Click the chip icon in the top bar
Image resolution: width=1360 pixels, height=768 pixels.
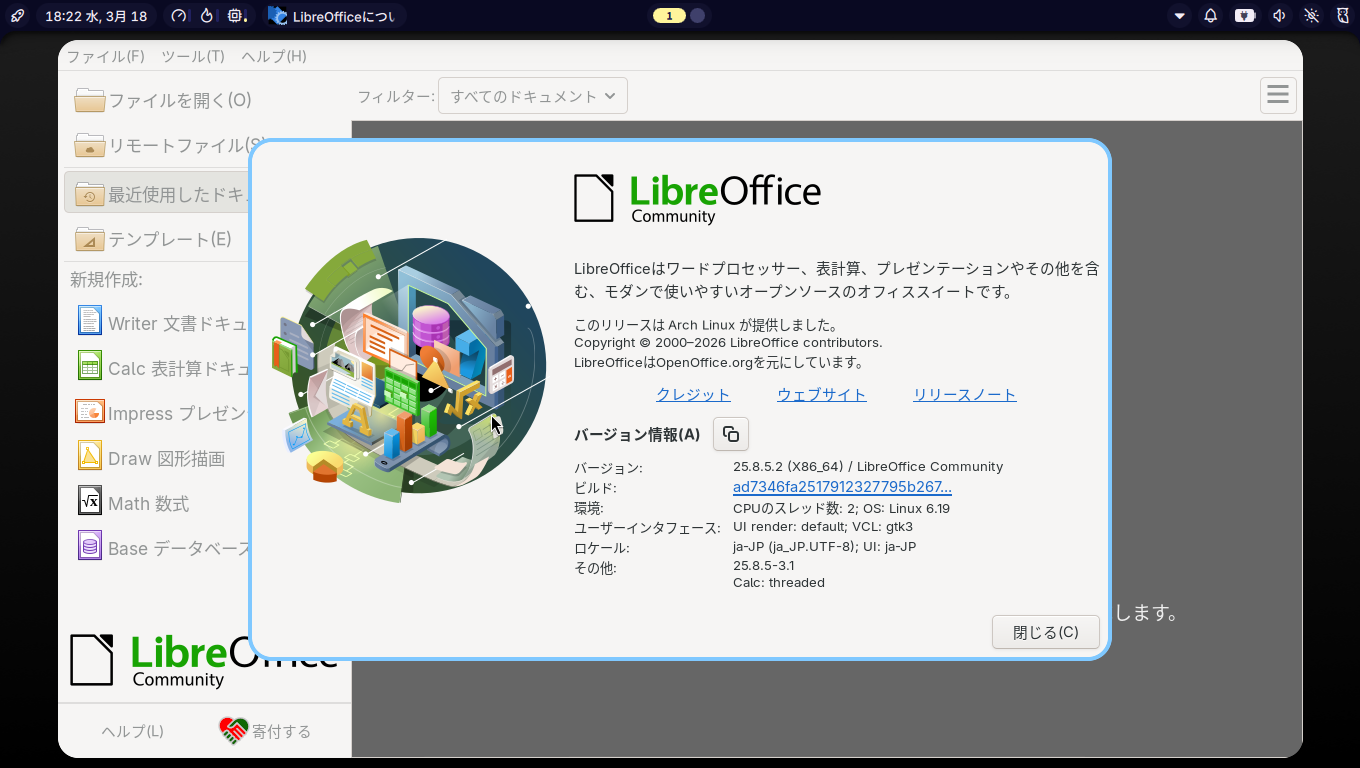[x=236, y=16]
